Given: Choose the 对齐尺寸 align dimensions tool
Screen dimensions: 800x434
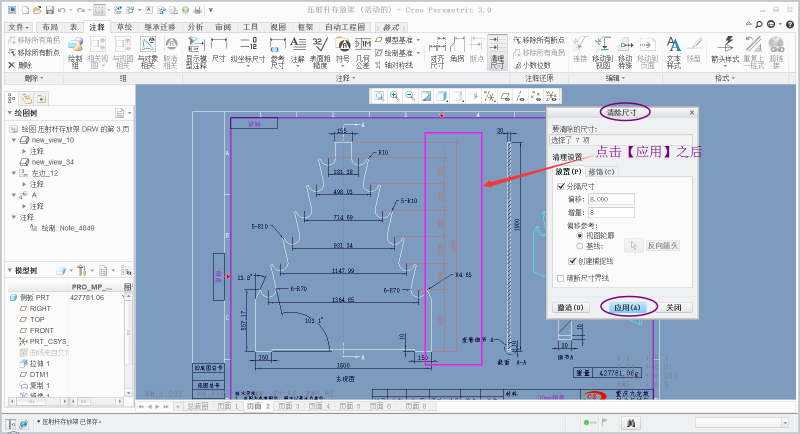Looking at the screenshot, I should (437, 53).
